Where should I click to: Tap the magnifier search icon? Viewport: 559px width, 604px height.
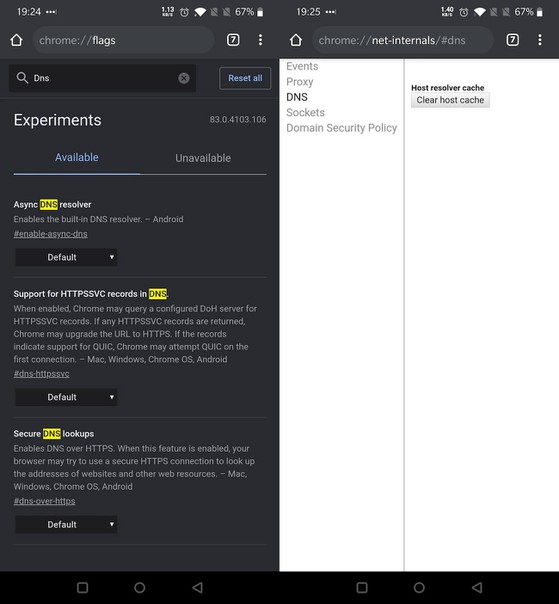click(x=22, y=78)
